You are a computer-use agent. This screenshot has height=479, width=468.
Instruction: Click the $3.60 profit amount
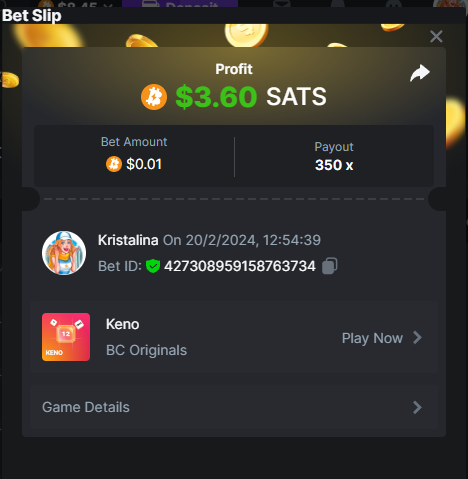(x=216, y=97)
